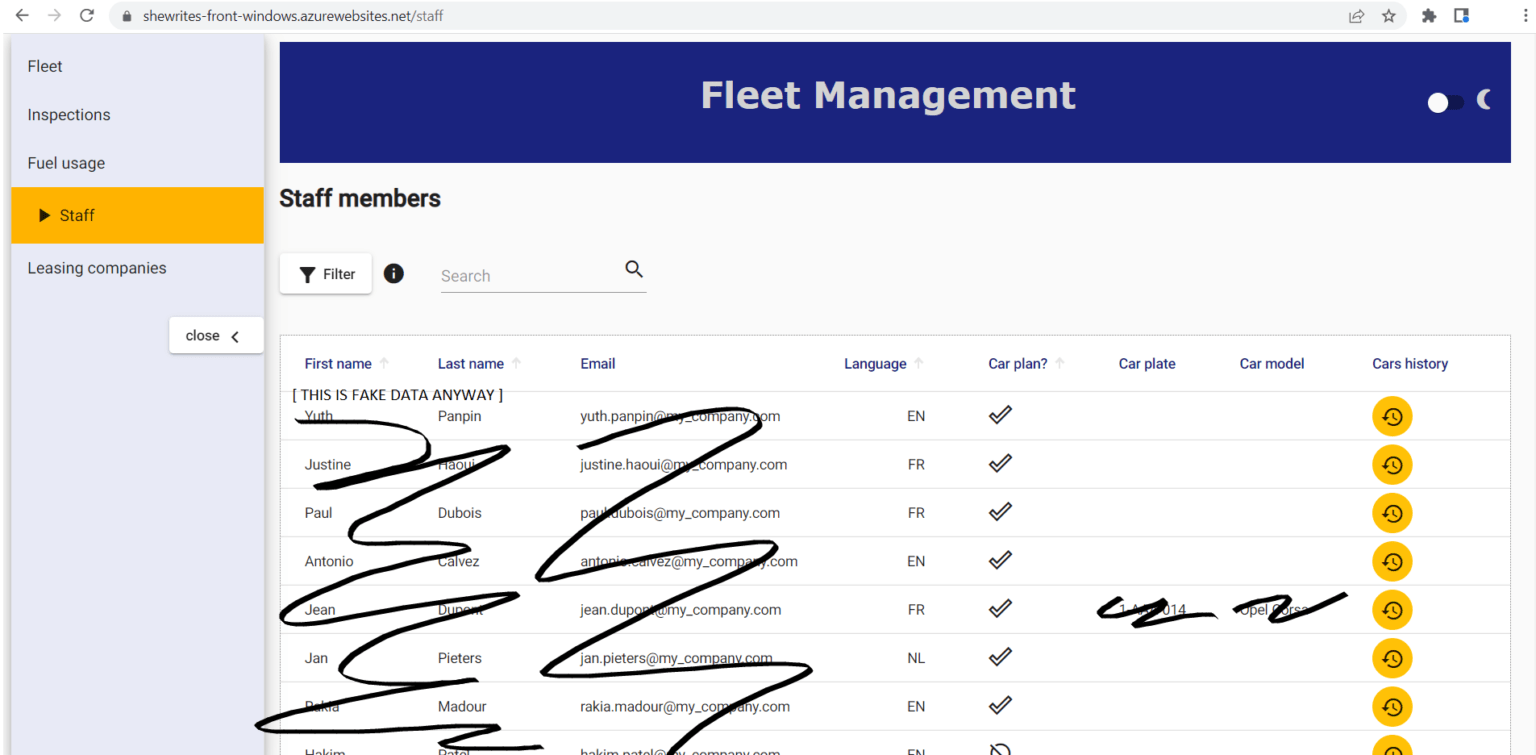This screenshot has height=755, width=1536.
Task: Click the moon icon in the header
Action: 1482,100
